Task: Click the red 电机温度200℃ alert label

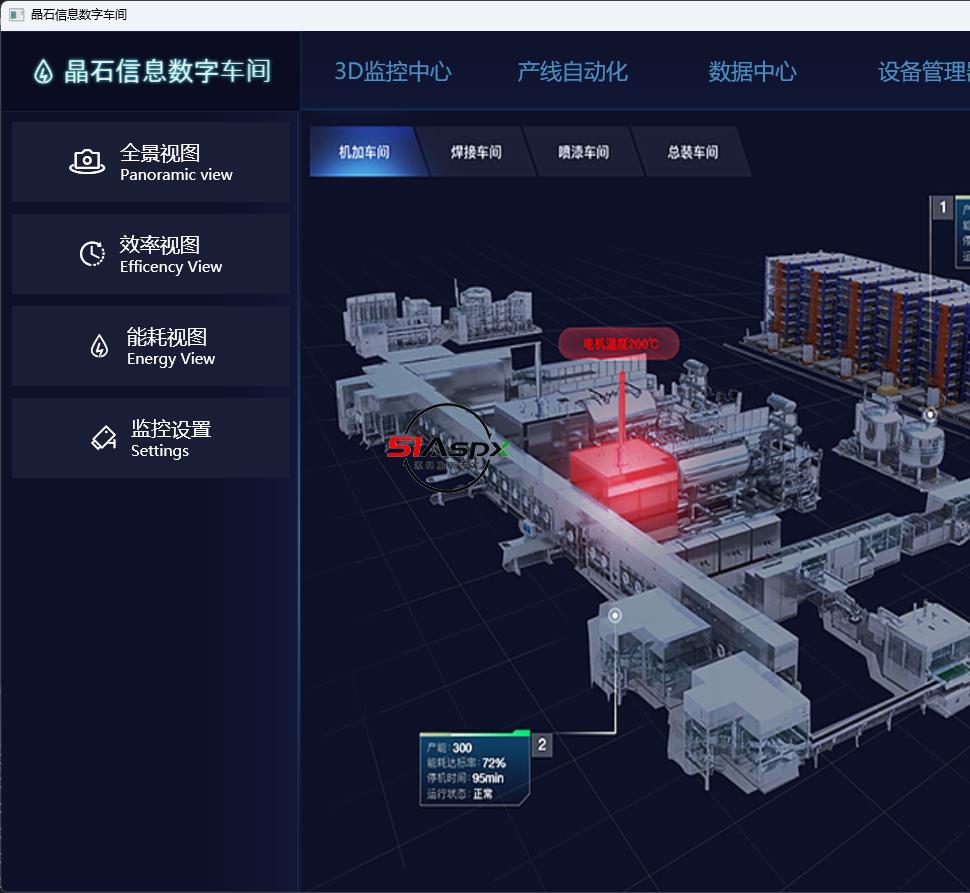Action: point(619,343)
